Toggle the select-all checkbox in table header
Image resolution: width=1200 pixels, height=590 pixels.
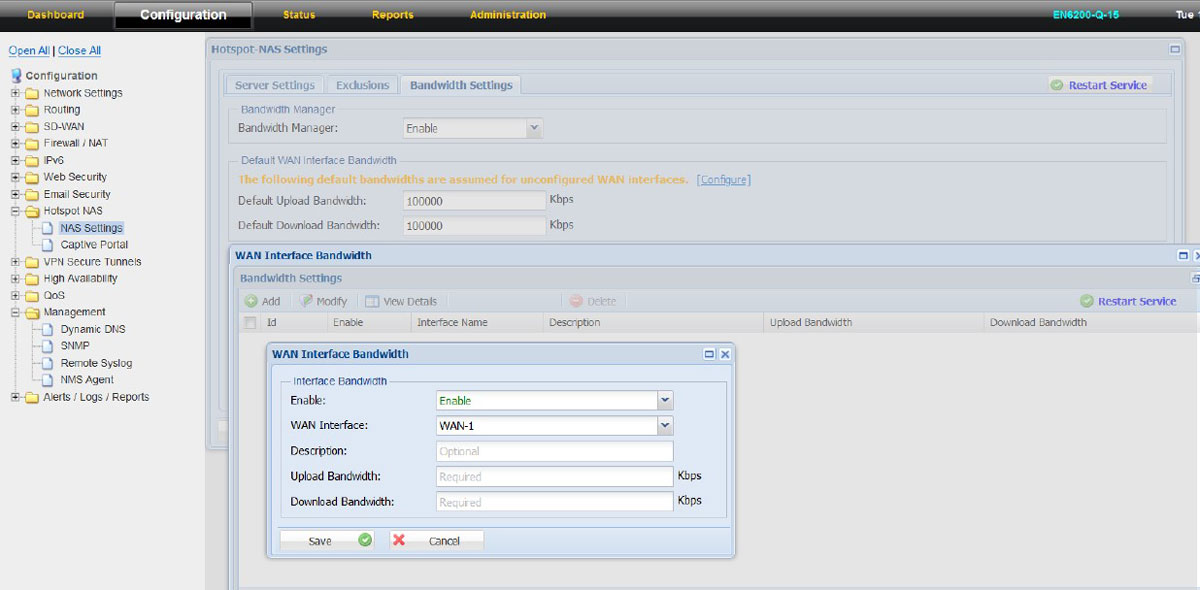tap(250, 323)
